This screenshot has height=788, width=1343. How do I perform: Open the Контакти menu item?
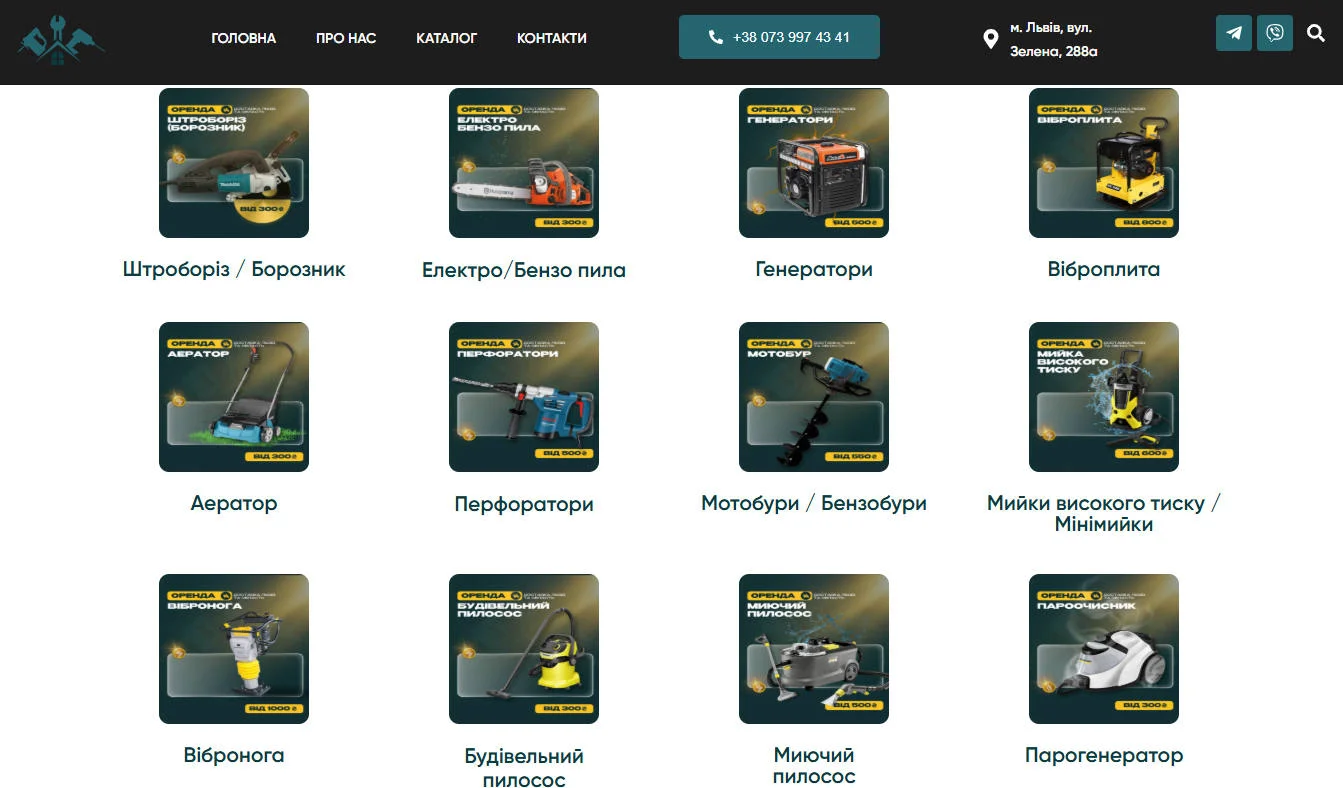[x=552, y=38]
